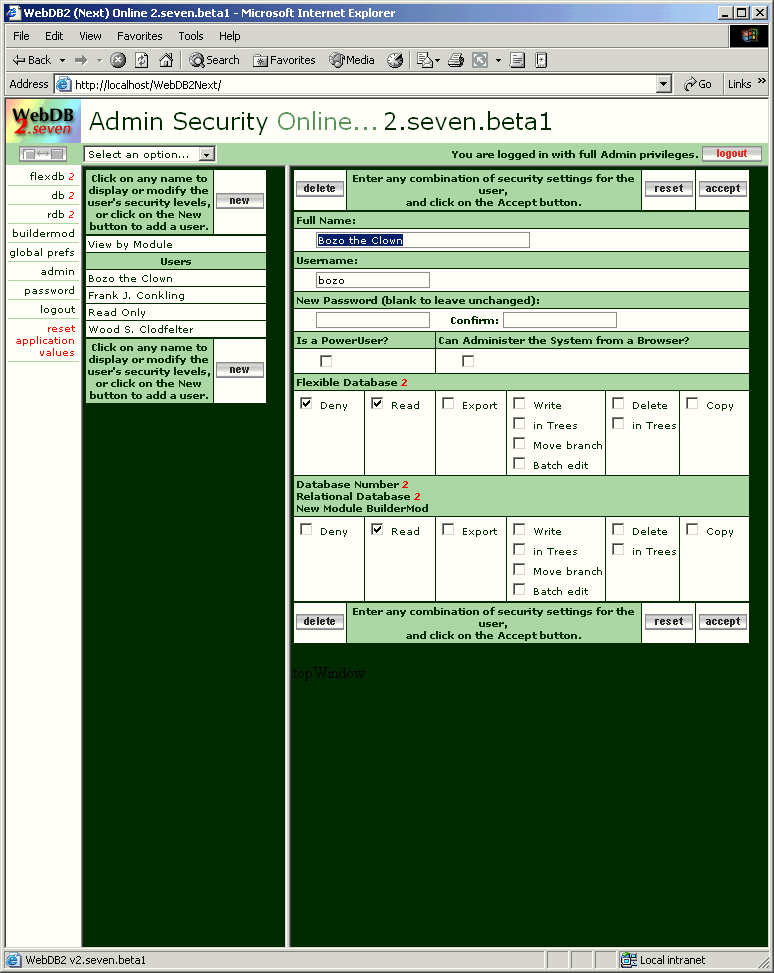Click the Refresh page icon
The image size is (774, 973).
(142, 60)
